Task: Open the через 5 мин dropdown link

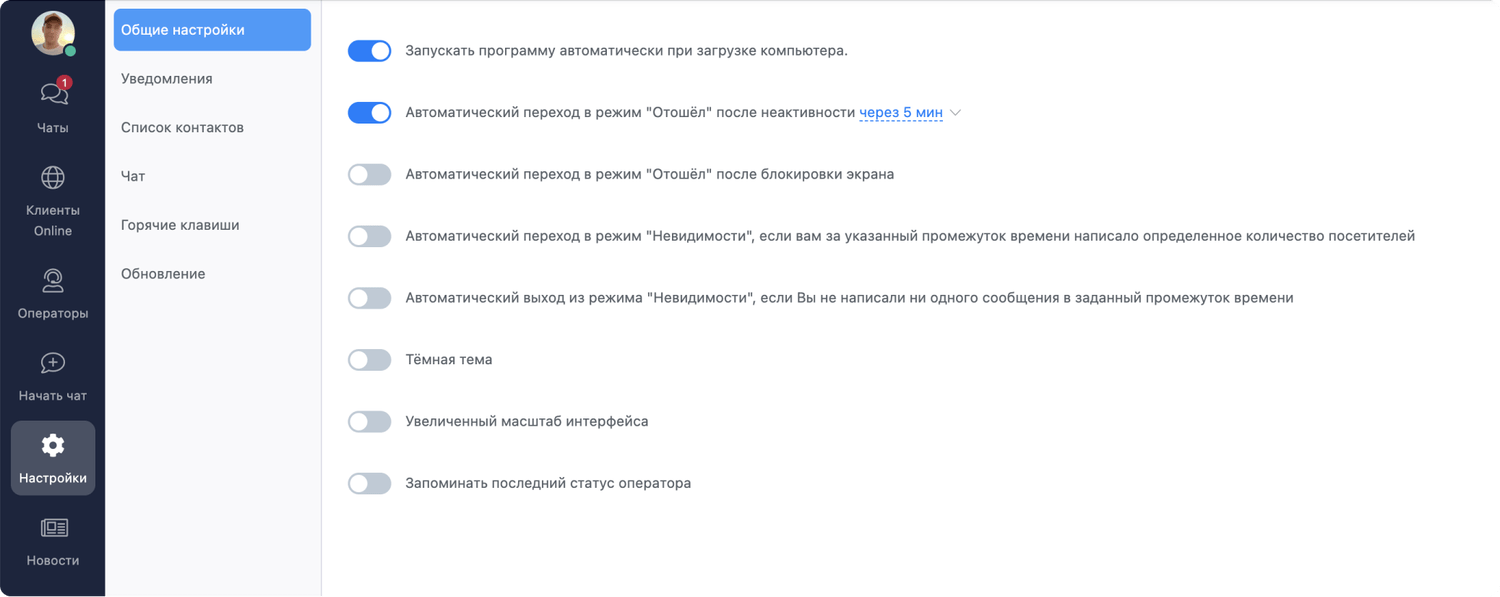Action: 901,113
